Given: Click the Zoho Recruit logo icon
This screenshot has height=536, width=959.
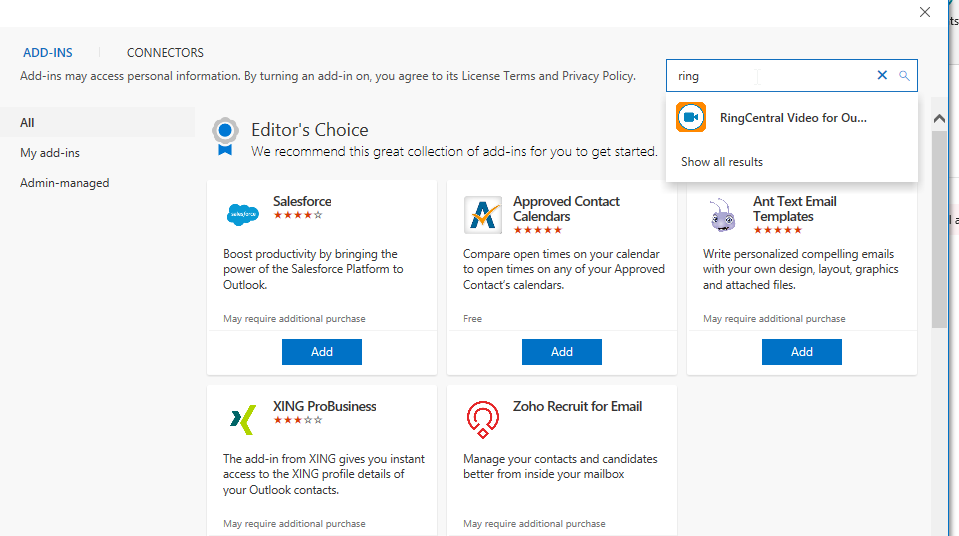Looking at the screenshot, I should (x=483, y=420).
